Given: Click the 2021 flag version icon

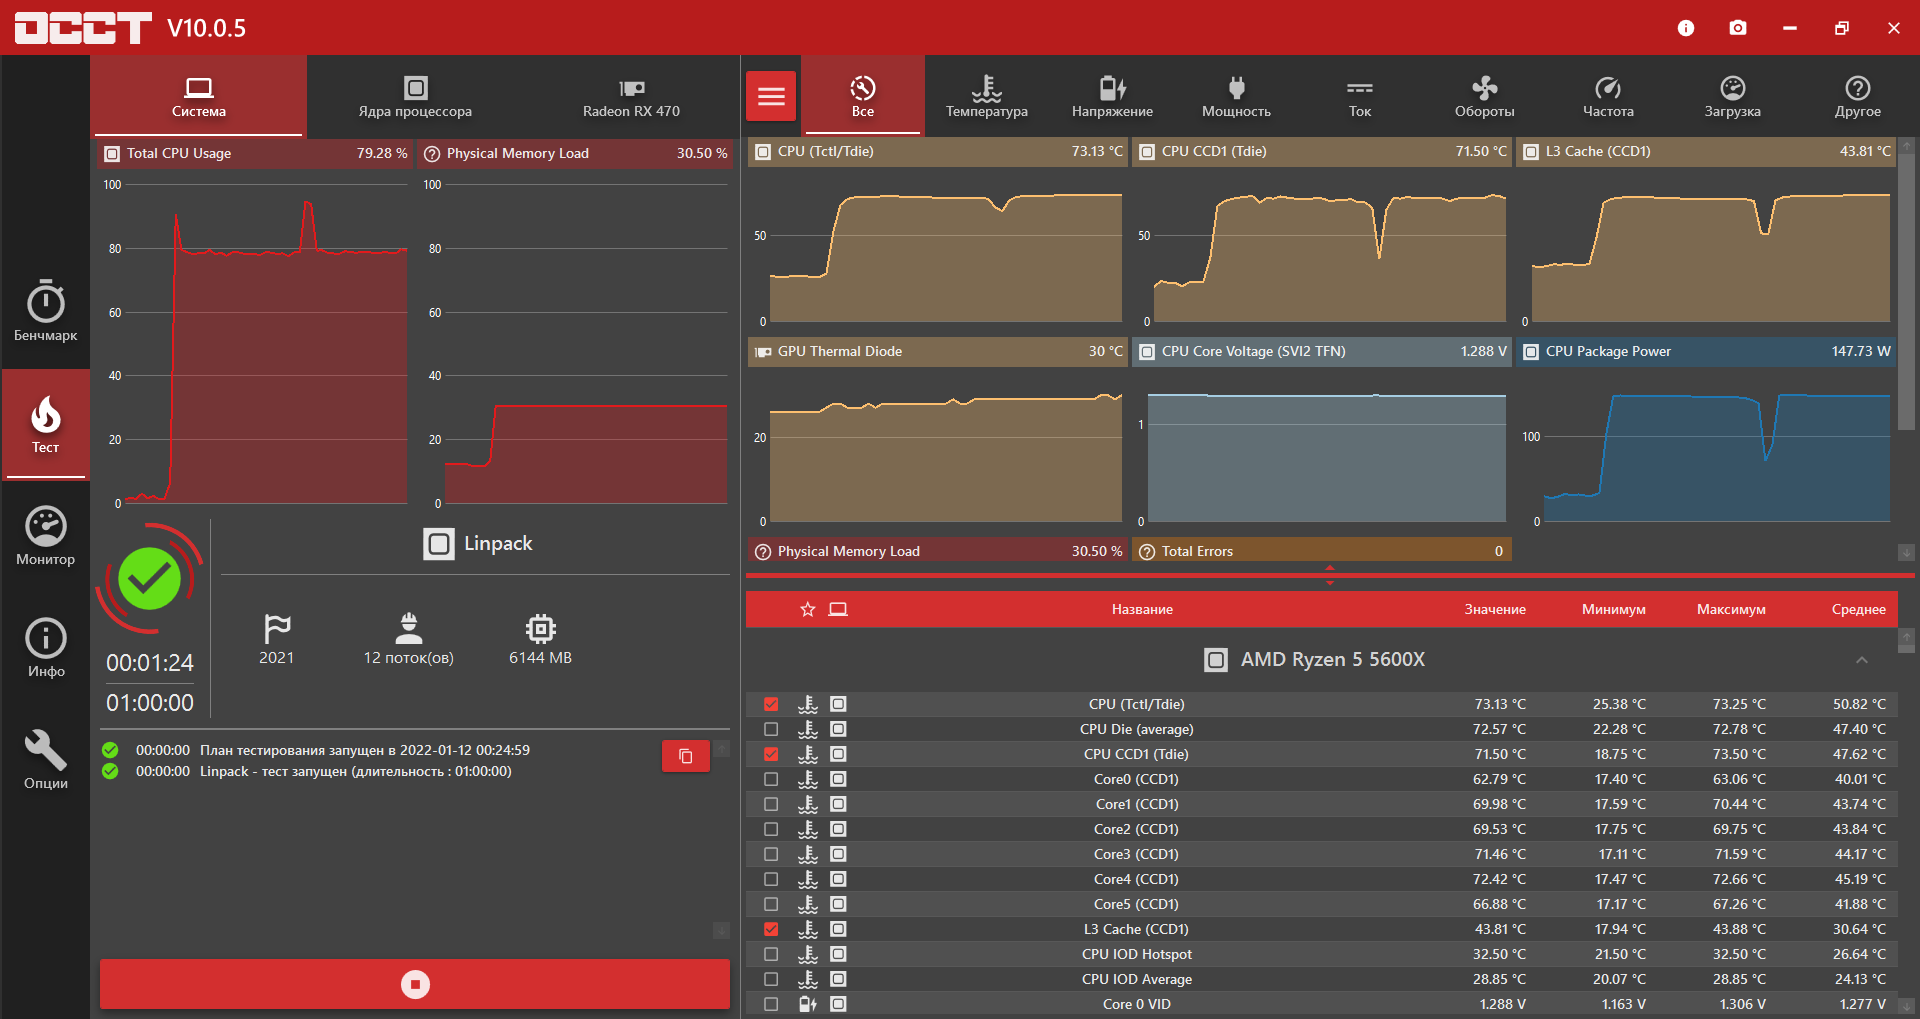Looking at the screenshot, I should point(277,628).
